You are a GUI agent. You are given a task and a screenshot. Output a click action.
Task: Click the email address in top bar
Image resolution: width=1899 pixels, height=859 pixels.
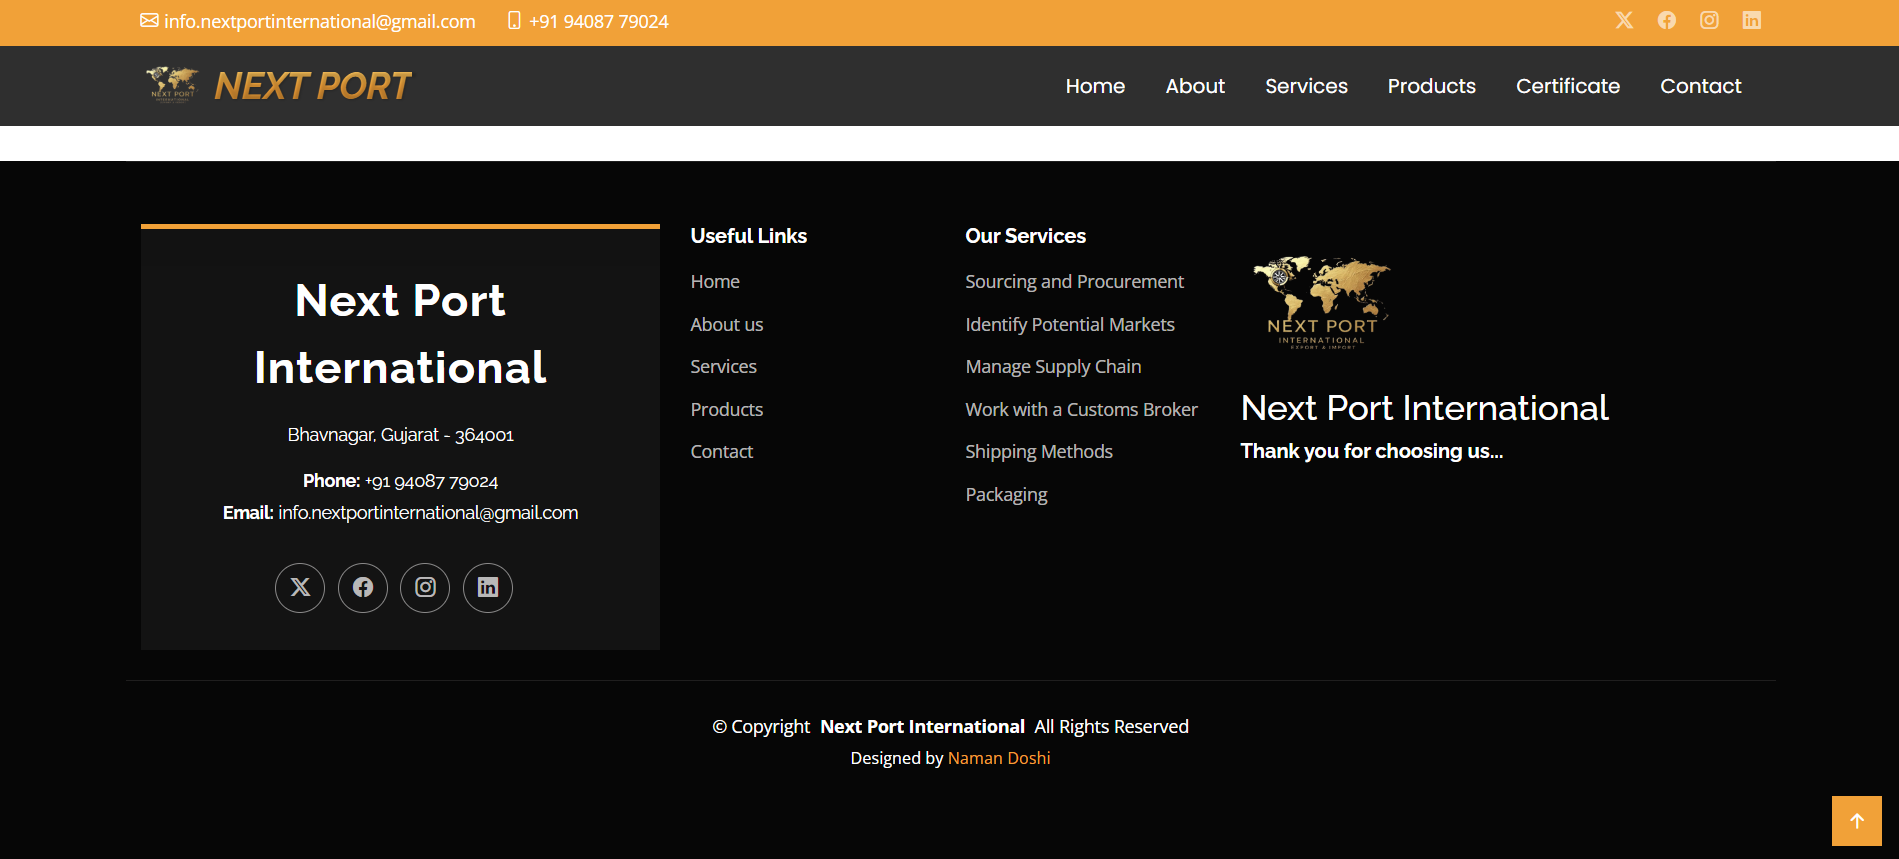pyautogui.click(x=319, y=21)
